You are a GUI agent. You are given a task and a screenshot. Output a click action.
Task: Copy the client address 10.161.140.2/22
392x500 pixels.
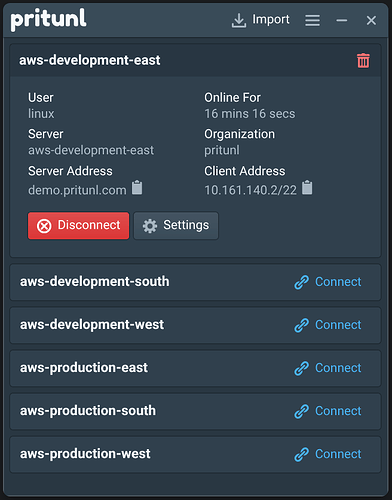point(307,187)
